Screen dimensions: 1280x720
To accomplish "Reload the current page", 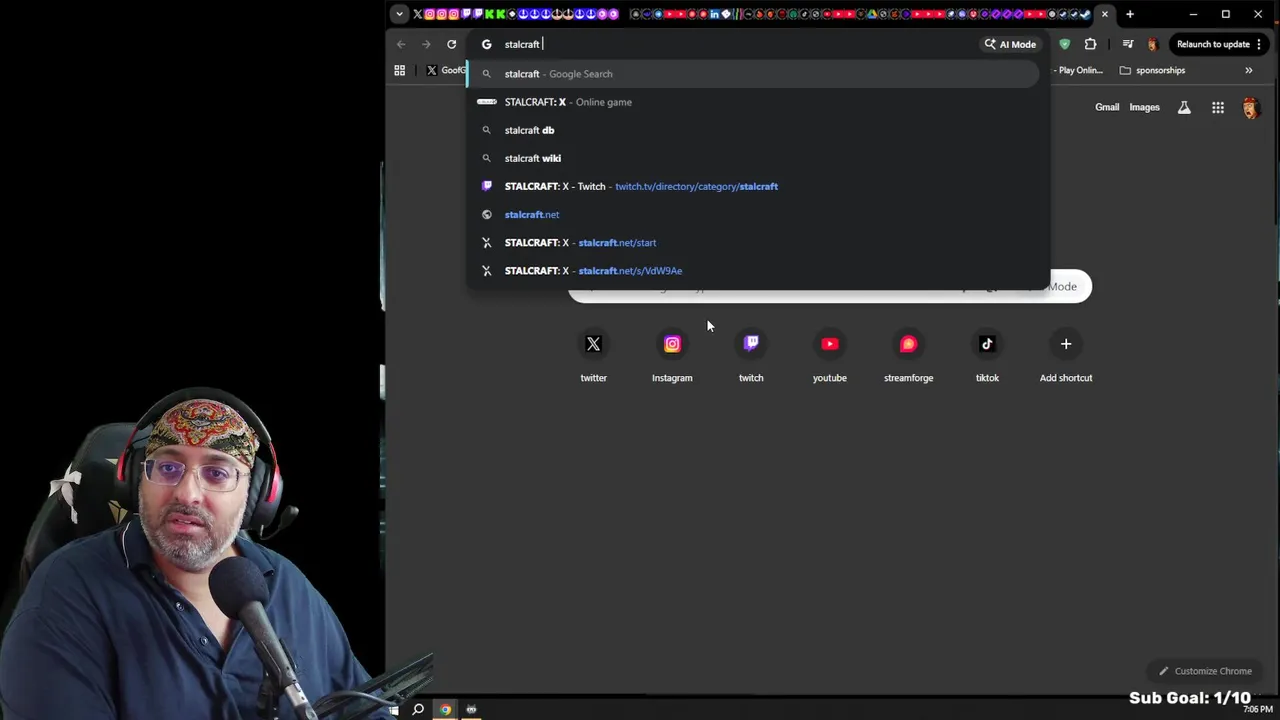I will [452, 44].
